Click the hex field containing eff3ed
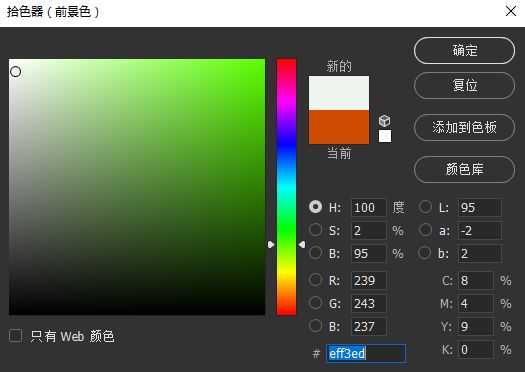The width and height of the screenshot is (525, 372). pyautogui.click(x=366, y=353)
